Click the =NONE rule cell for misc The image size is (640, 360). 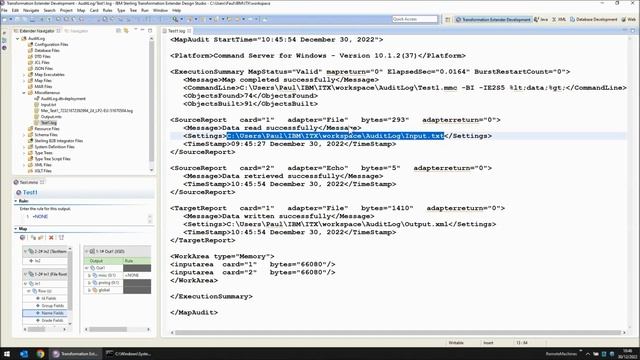(x=137, y=276)
